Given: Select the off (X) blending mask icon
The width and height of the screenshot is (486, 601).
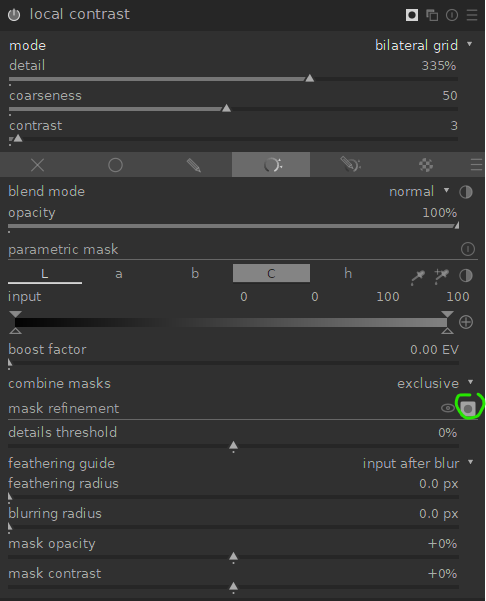Looking at the screenshot, I should click(x=38, y=165).
